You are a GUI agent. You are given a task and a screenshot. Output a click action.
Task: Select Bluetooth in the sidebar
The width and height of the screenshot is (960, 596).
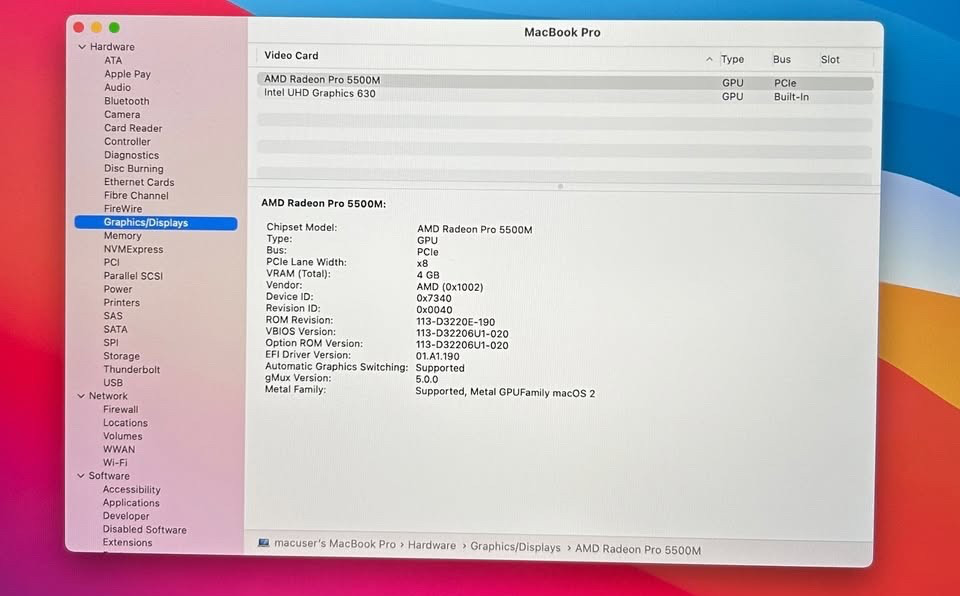point(127,101)
